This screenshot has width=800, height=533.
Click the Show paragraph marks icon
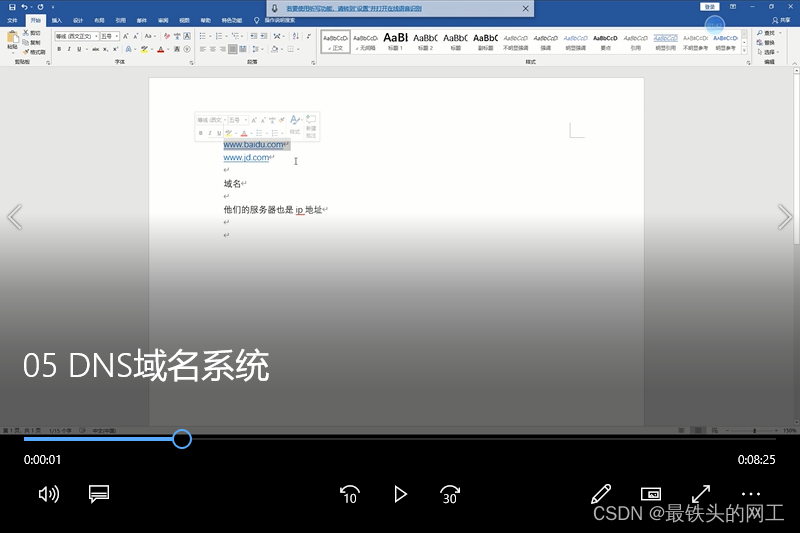pos(309,36)
